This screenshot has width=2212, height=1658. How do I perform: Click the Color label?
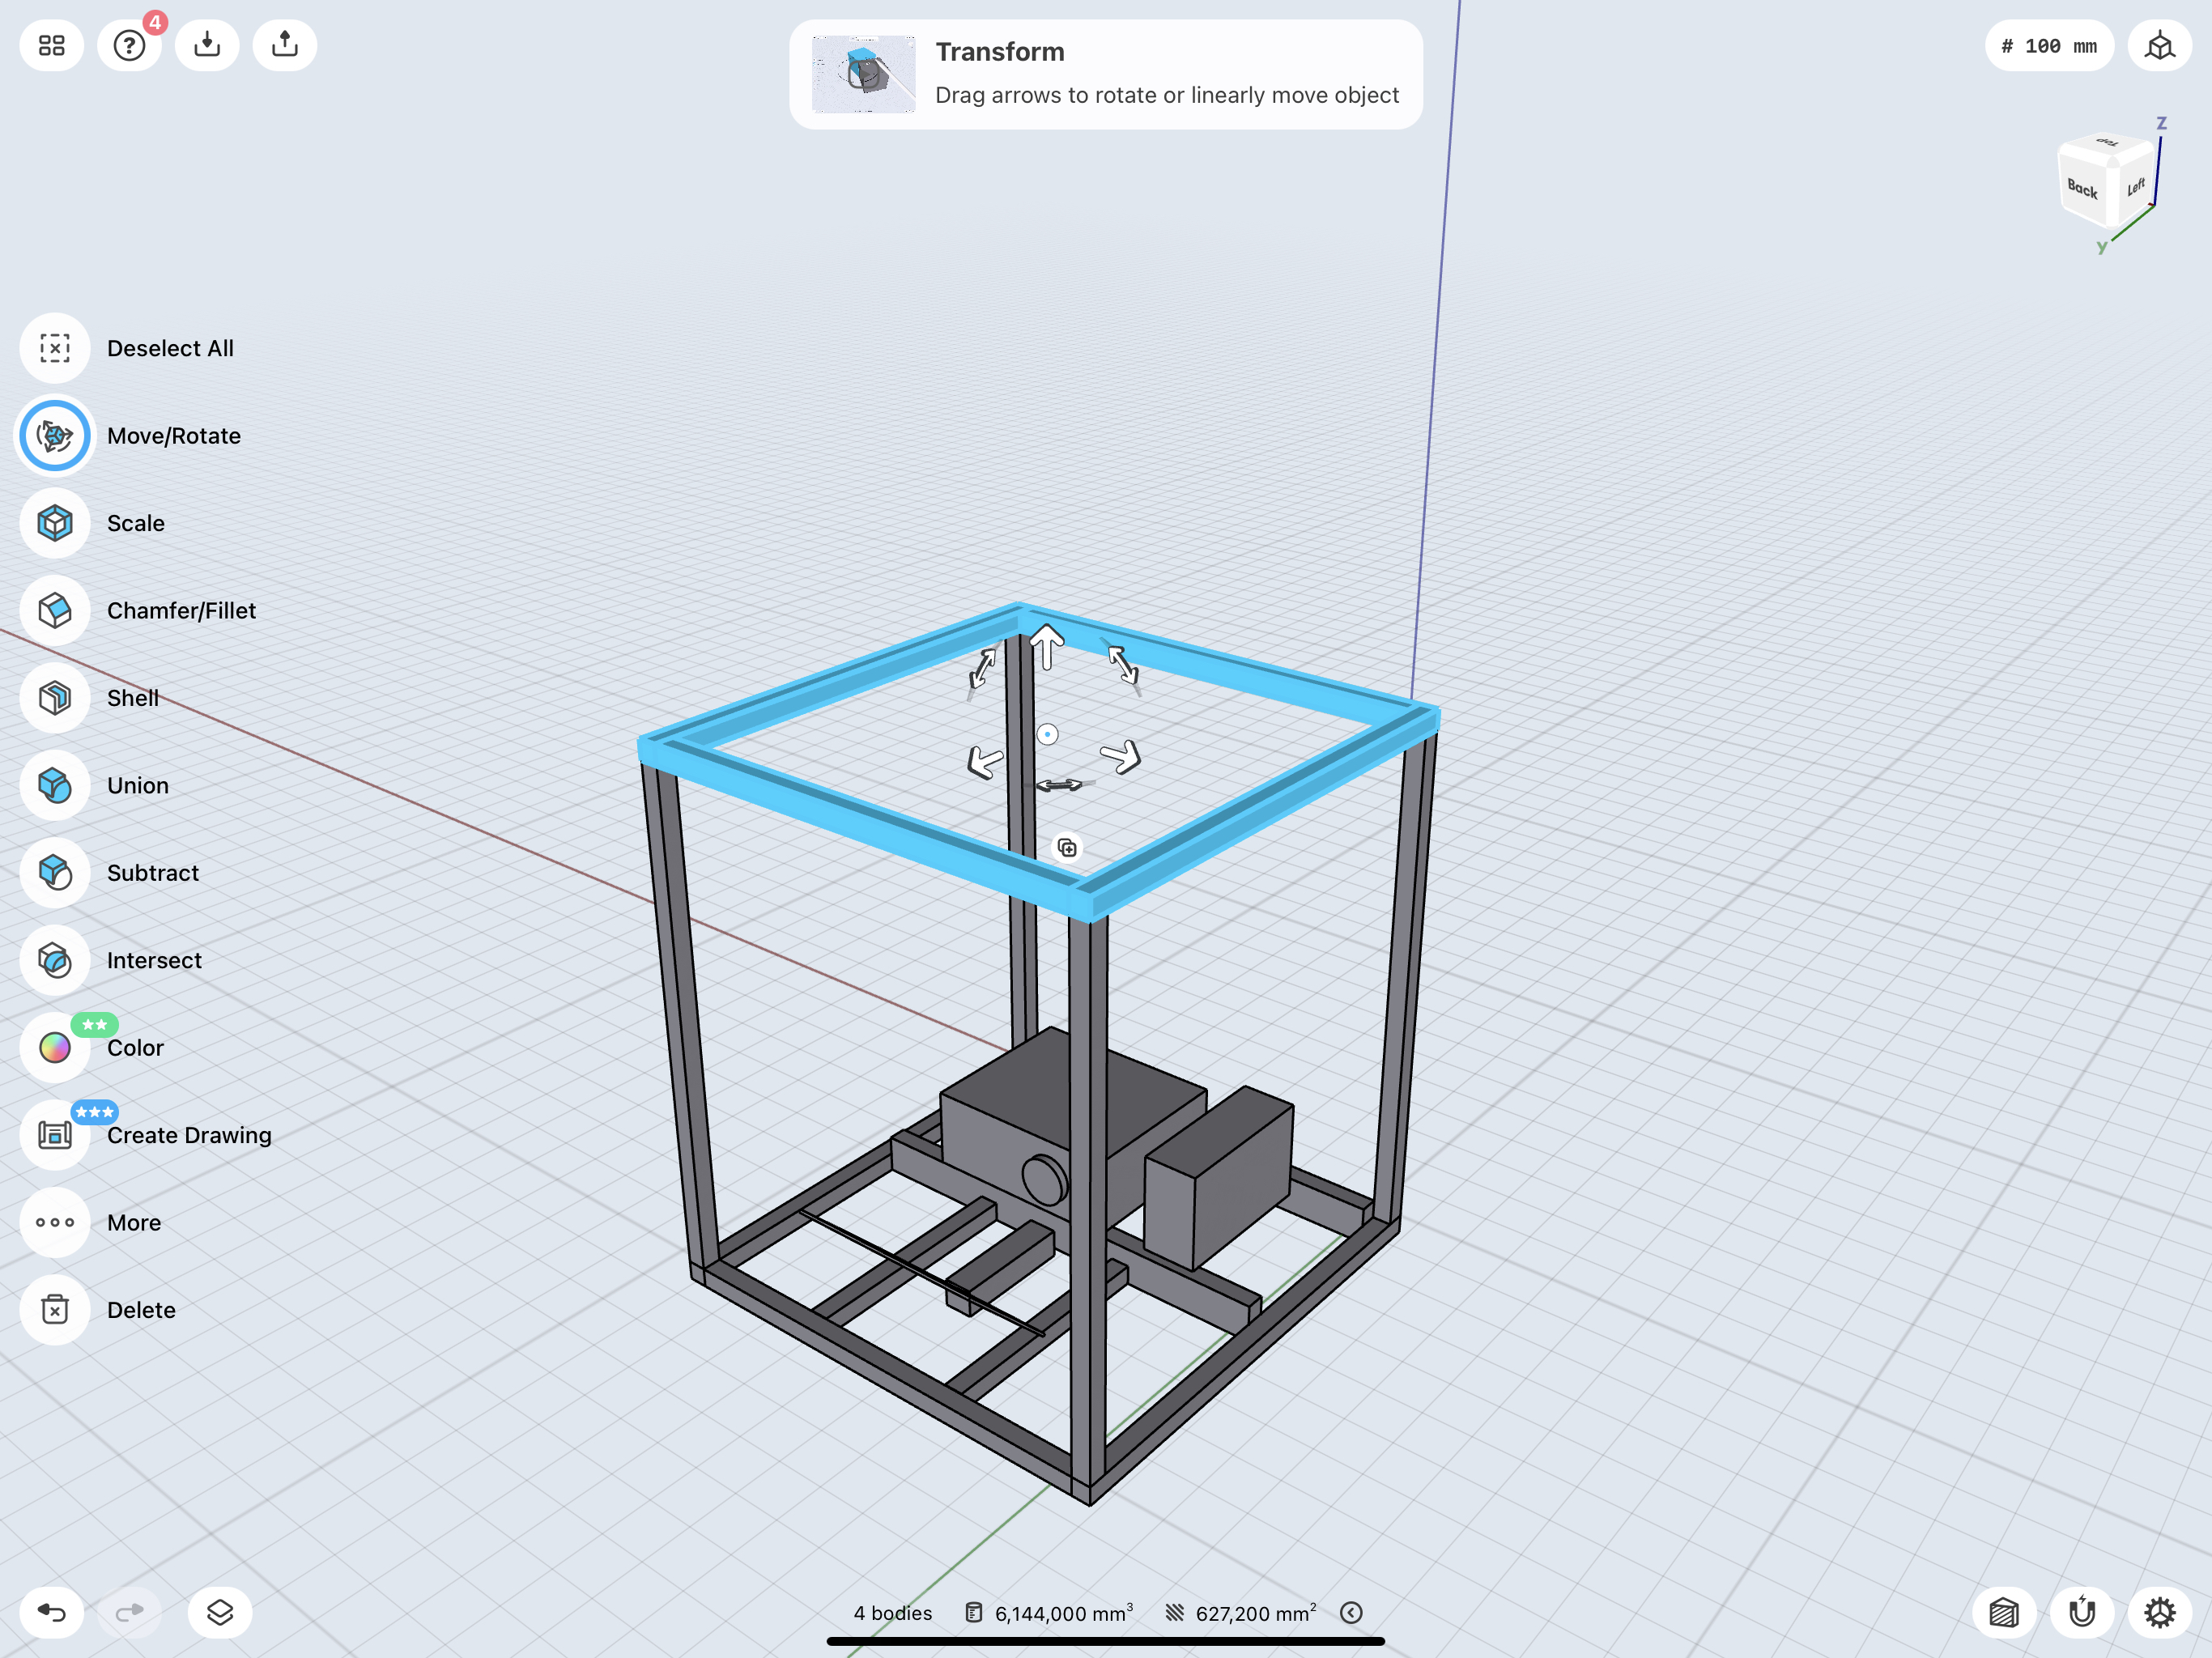tap(135, 1048)
